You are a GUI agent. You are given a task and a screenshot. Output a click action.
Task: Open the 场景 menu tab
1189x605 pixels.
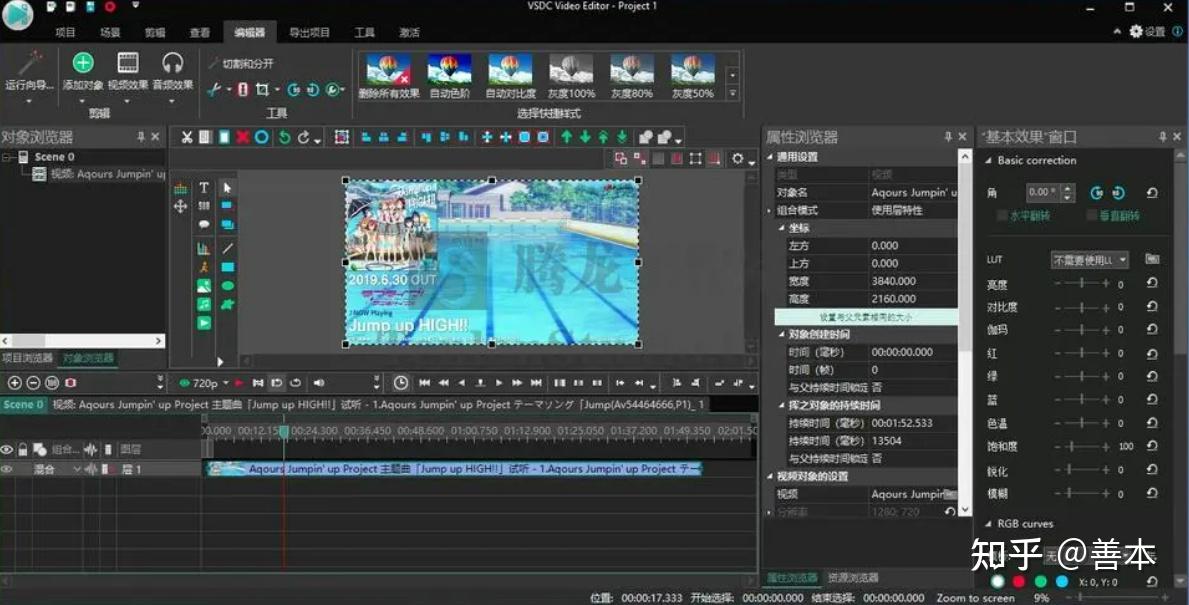click(x=110, y=32)
